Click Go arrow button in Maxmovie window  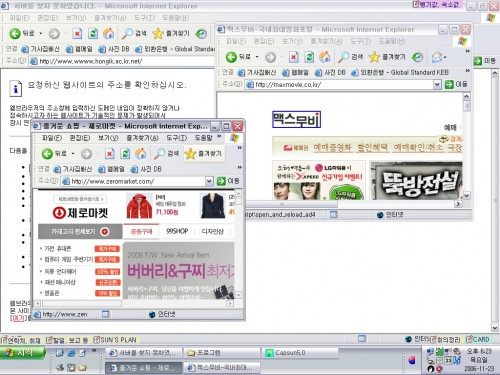click(456, 84)
